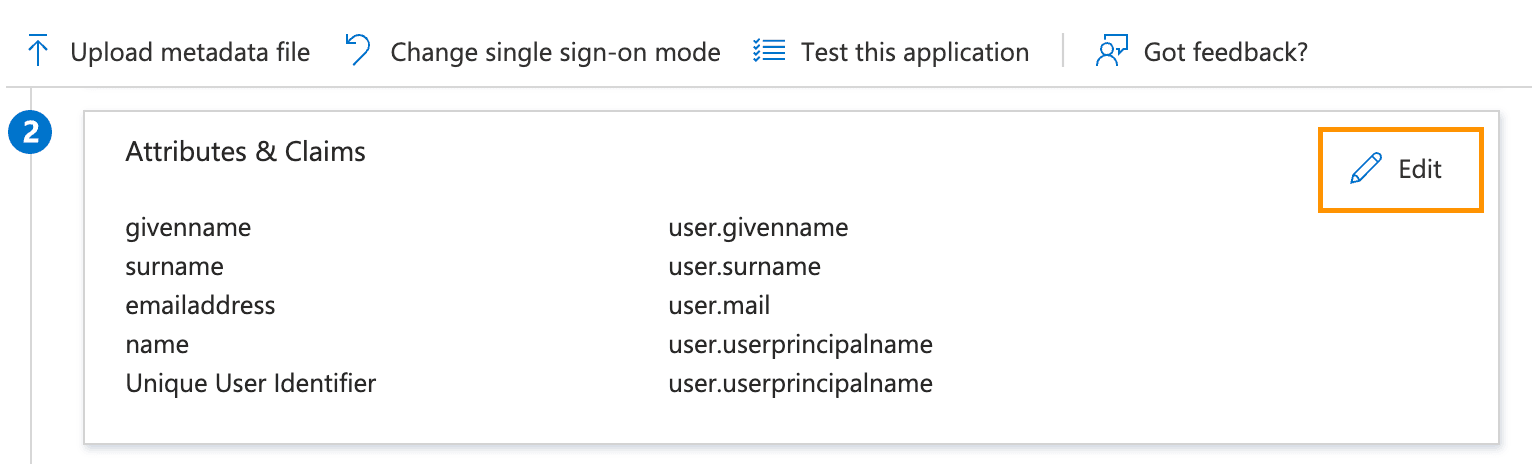
Task: Click the upload arrow icon
Action: pos(39,51)
